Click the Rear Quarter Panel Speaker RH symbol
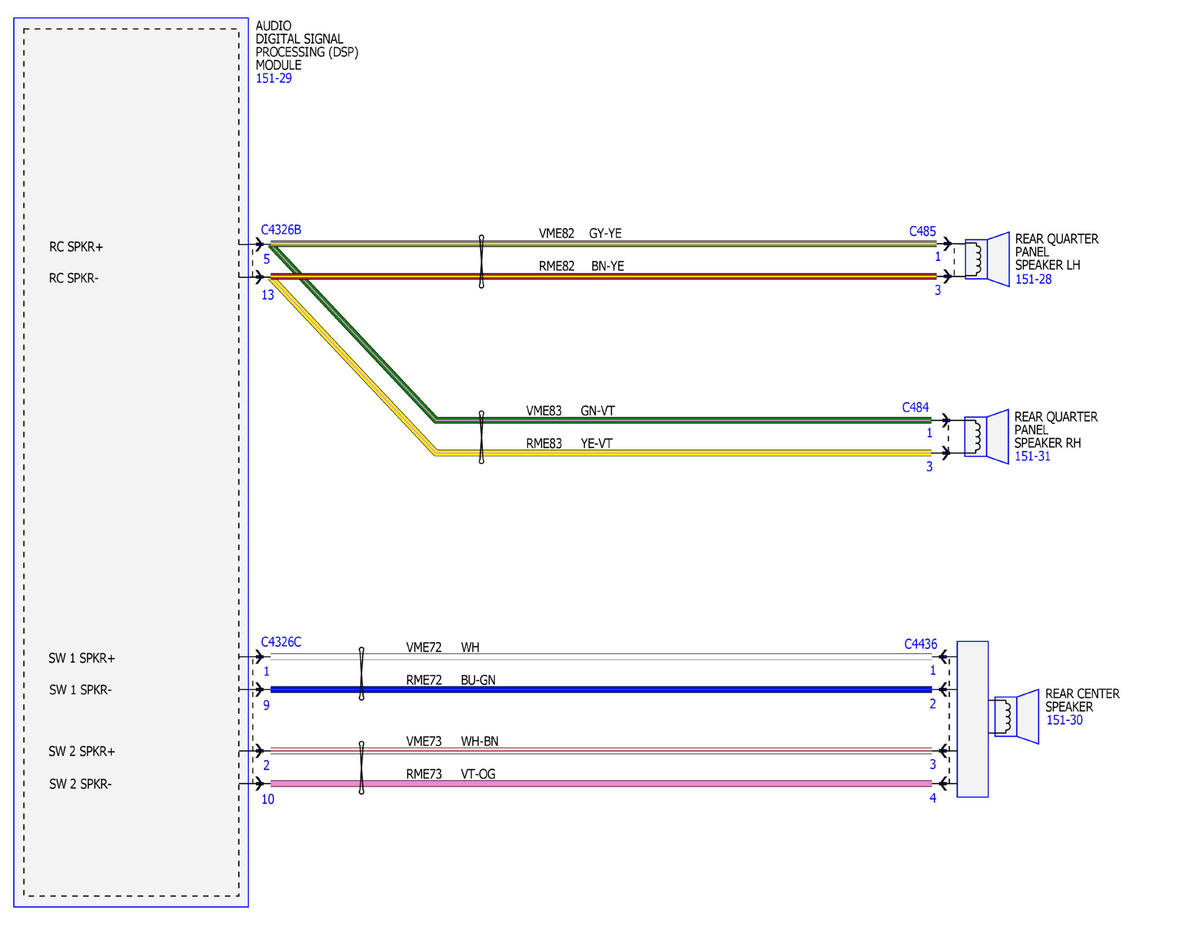This screenshot has height=927, width=1200. click(x=986, y=437)
